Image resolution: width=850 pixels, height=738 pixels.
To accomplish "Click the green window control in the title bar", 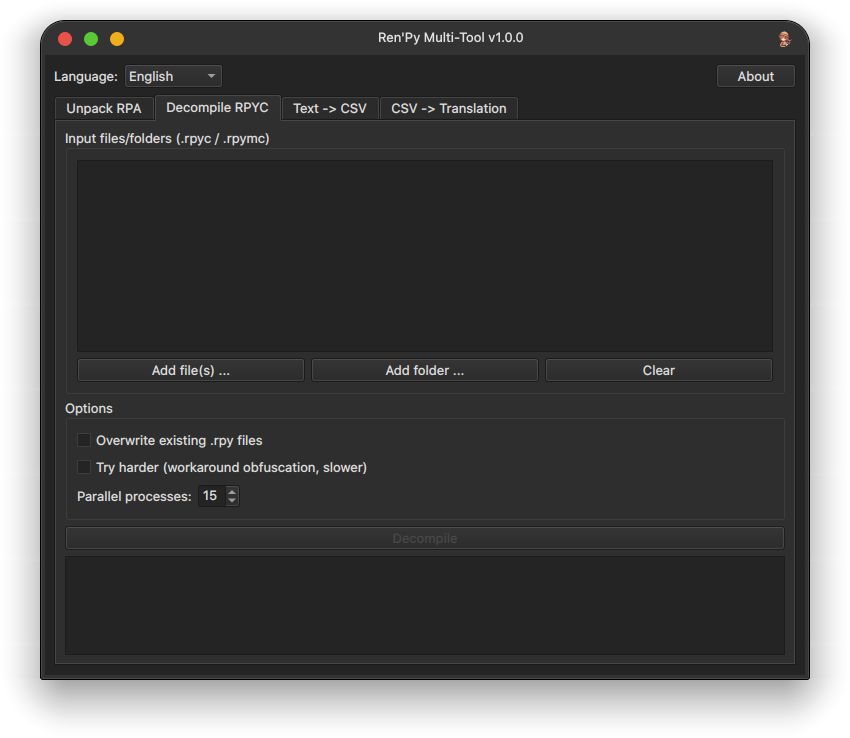I will 91,39.
